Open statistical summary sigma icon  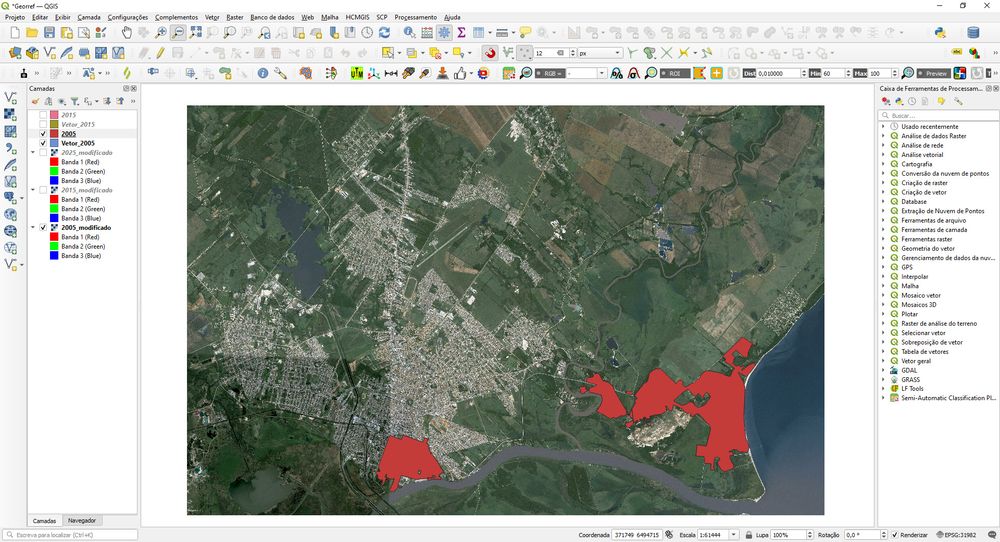pyautogui.click(x=461, y=33)
